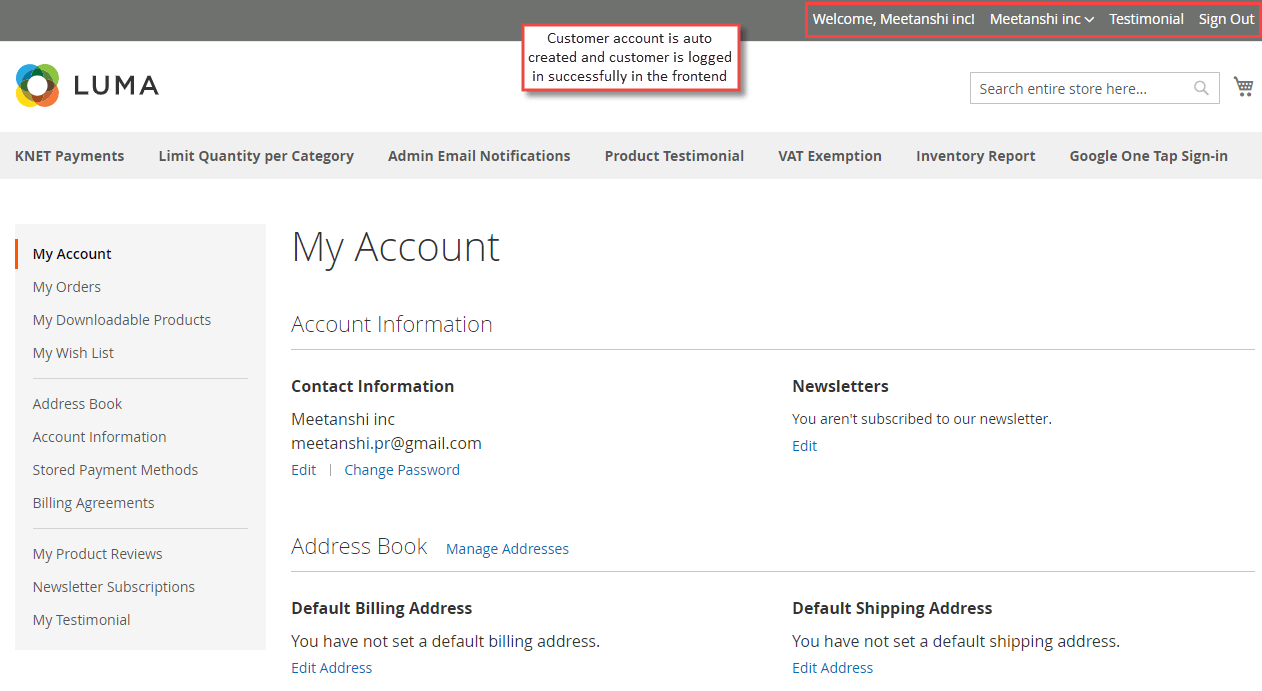Image resolution: width=1262 pixels, height=691 pixels.
Task: Sign Out of the account
Action: (1226, 19)
